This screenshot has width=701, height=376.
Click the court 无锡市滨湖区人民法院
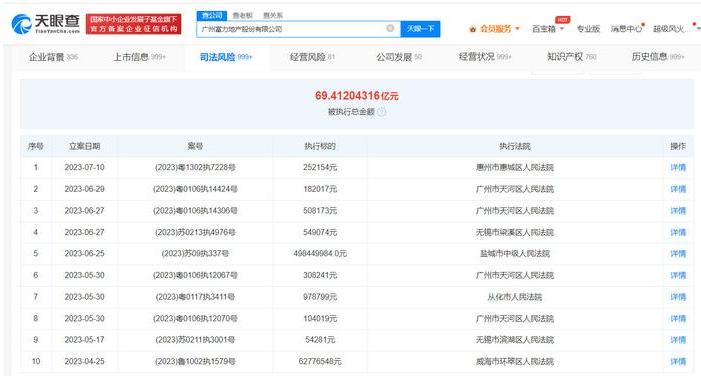click(x=515, y=340)
